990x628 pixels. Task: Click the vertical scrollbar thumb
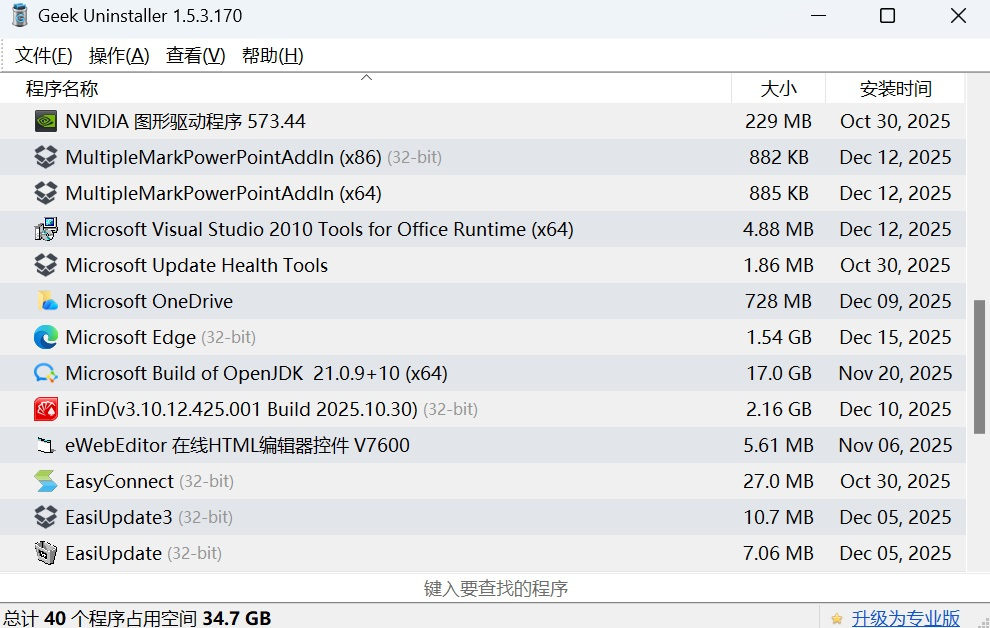click(980, 366)
